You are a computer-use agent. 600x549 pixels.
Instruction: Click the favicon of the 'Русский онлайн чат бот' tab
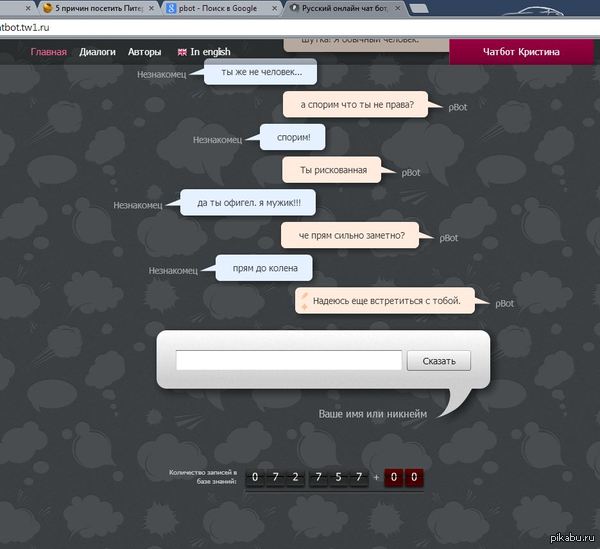[294, 7]
